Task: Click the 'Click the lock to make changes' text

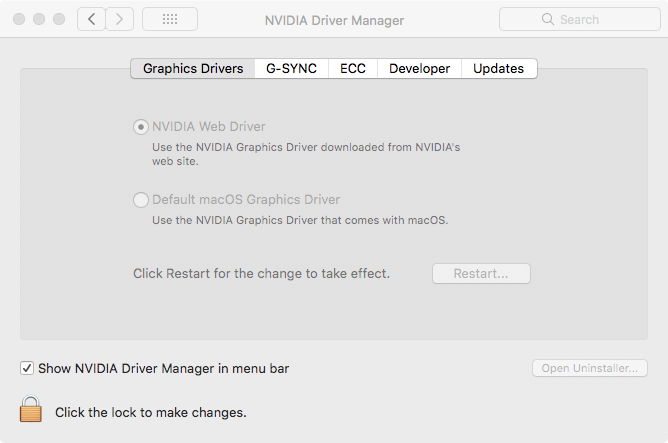Action: click(151, 411)
